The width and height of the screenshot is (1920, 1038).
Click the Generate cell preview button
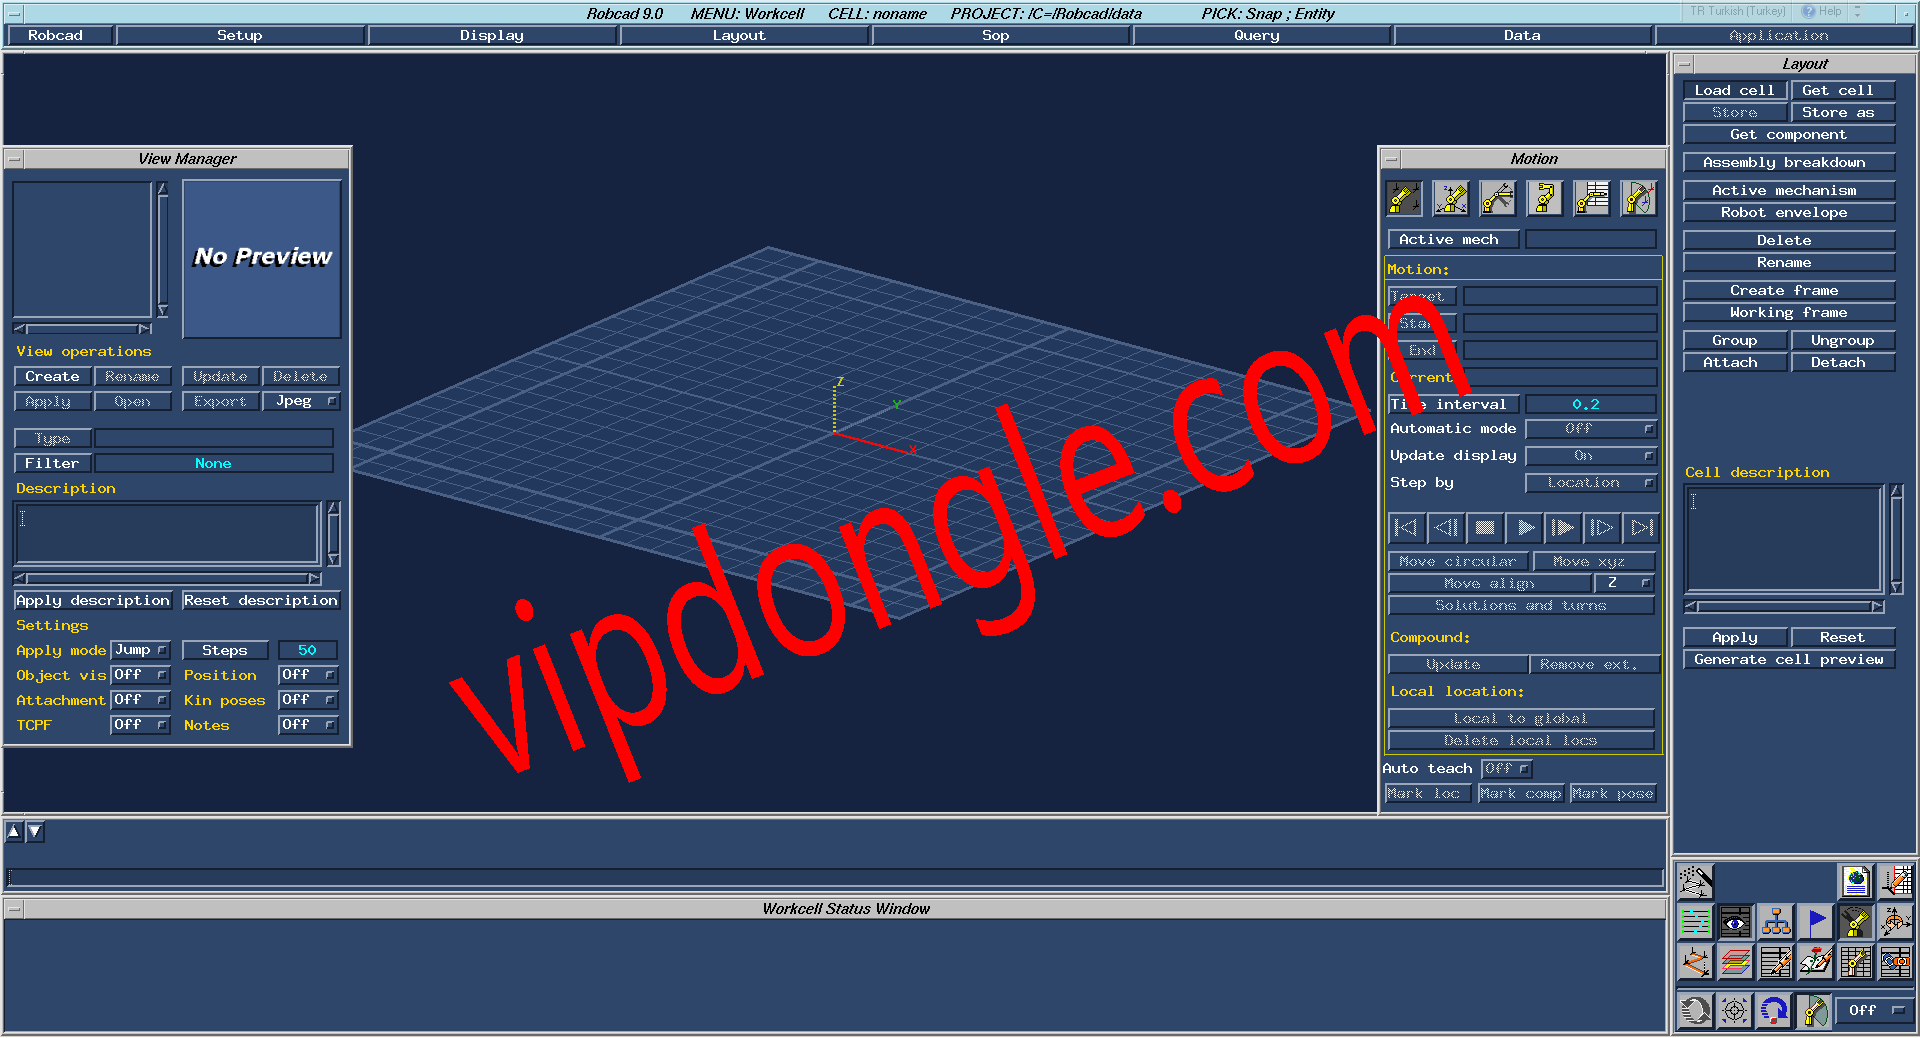1789,659
